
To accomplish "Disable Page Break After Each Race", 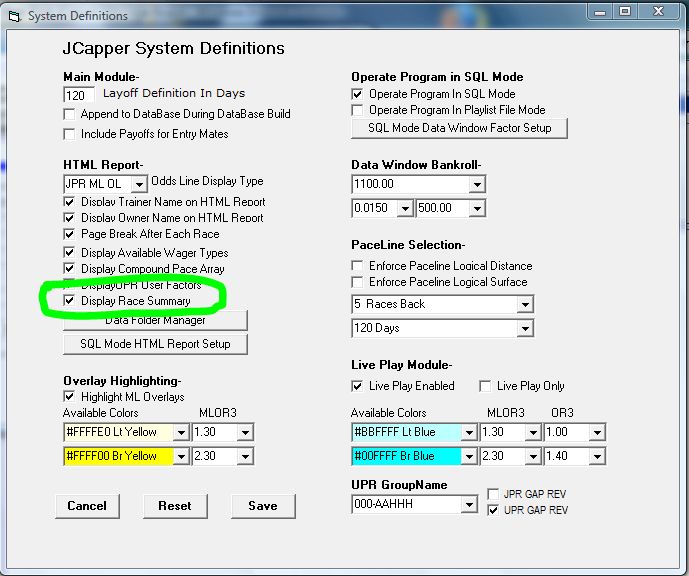I will (x=69, y=234).
